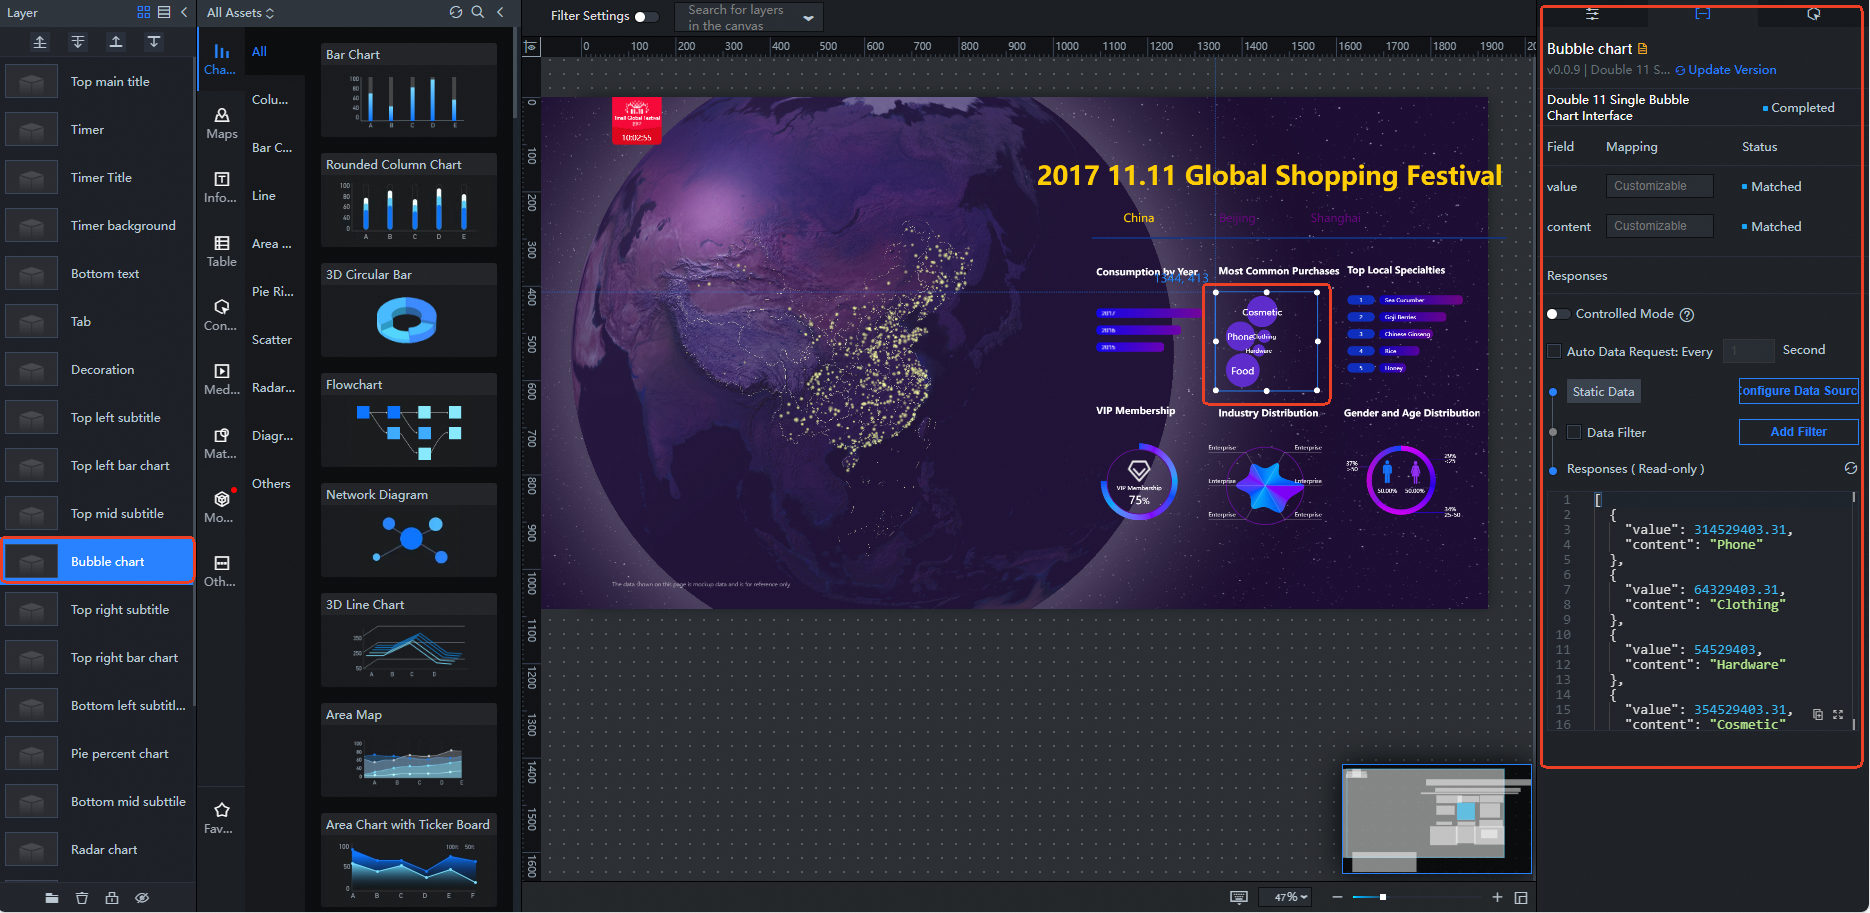This screenshot has height=913, width=1870.
Task: Add the Bar Chart widget thumbnail
Action: click(409, 100)
